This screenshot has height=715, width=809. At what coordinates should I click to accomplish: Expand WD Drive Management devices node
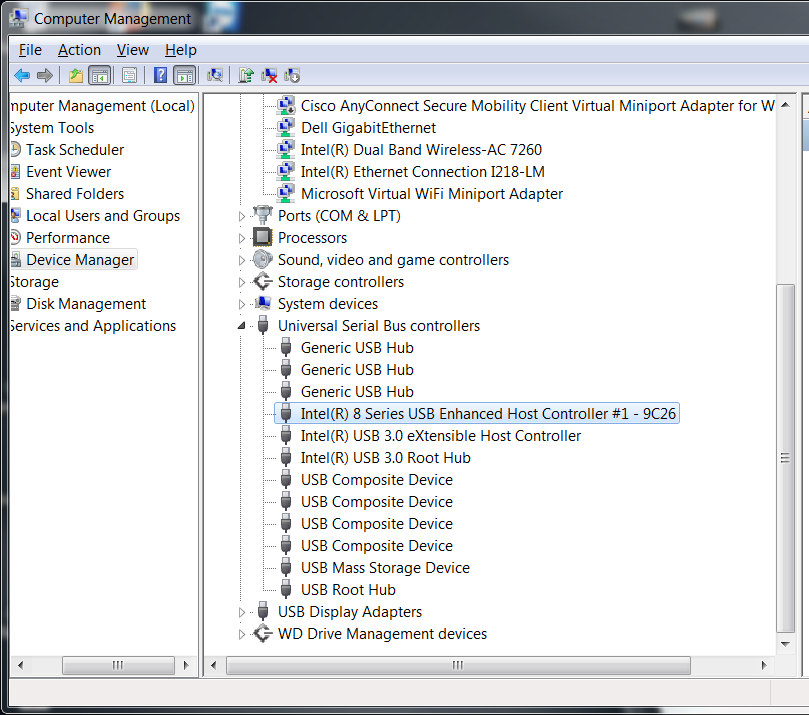click(241, 635)
